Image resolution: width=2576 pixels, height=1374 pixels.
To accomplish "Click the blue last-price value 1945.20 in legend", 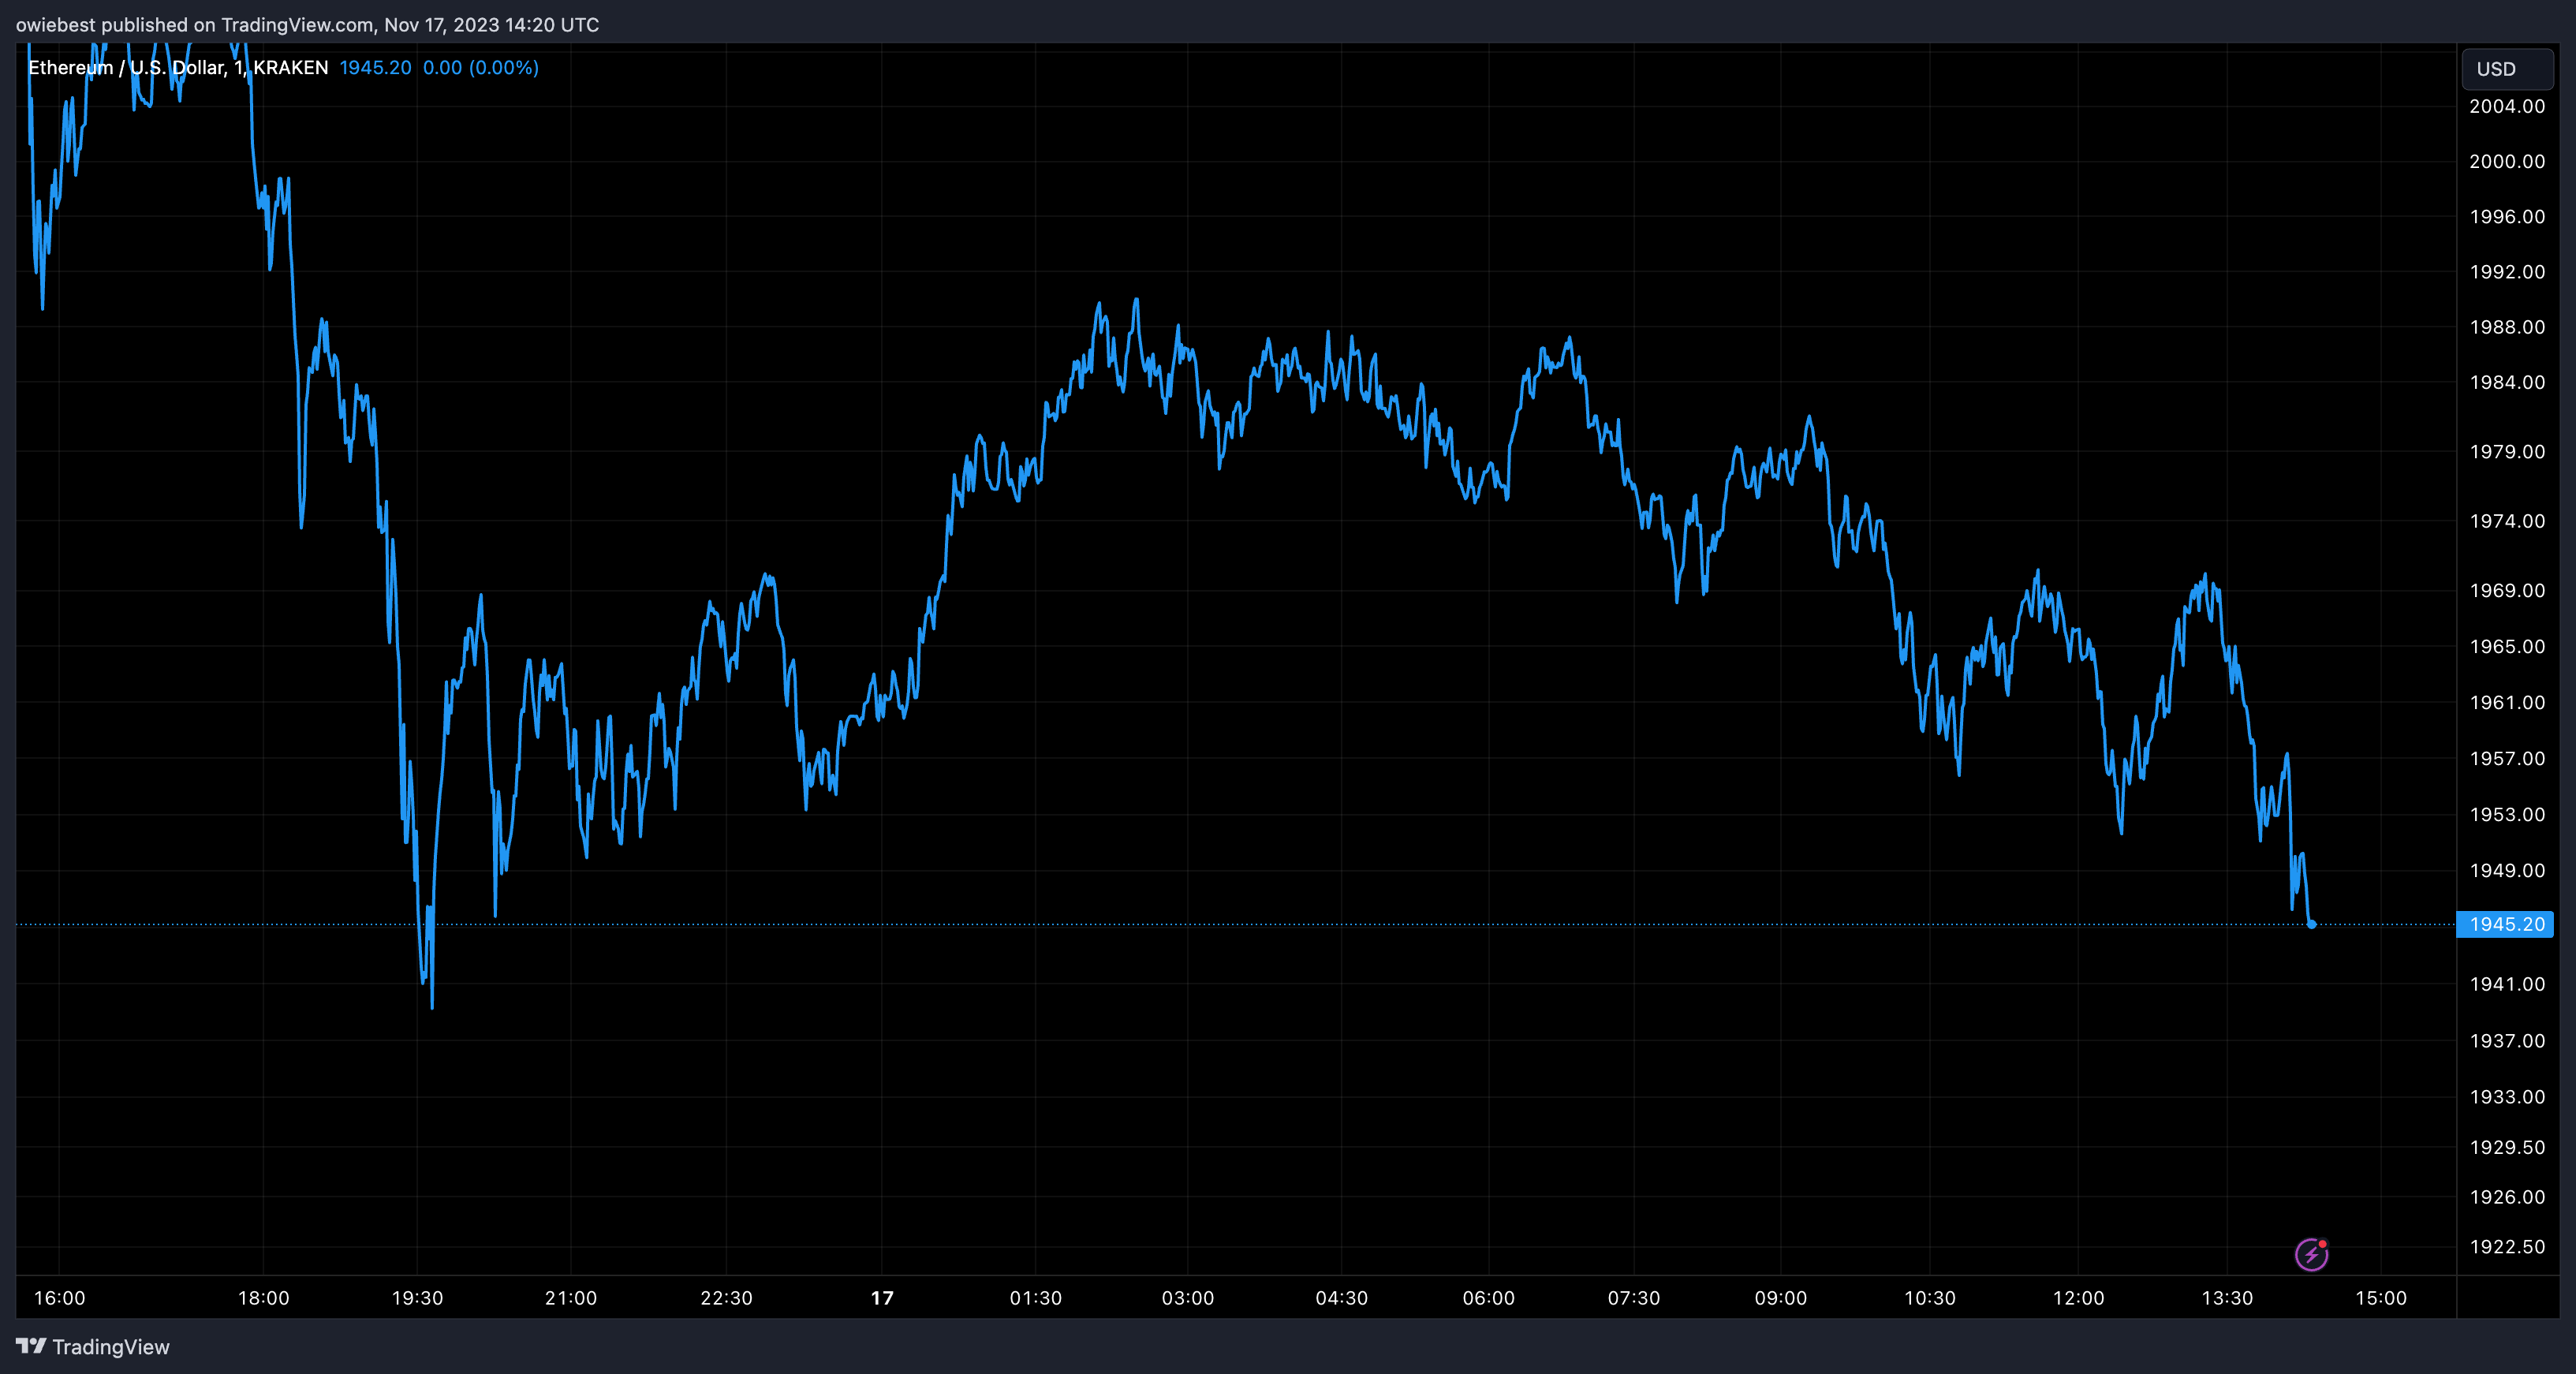I will point(375,67).
